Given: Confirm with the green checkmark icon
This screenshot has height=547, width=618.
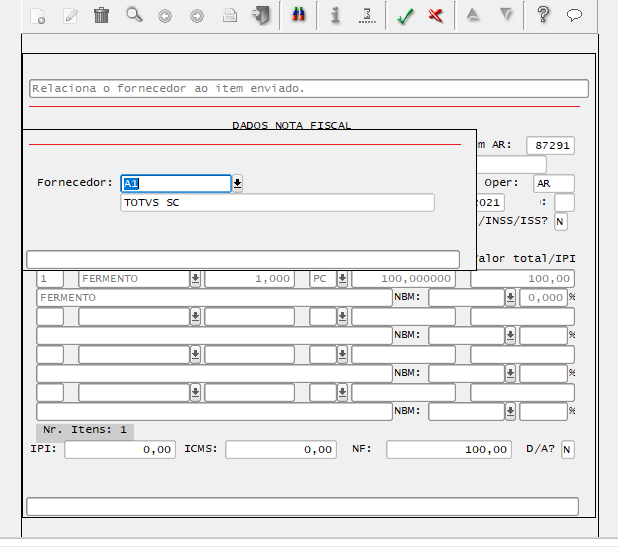Looking at the screenshot, I should (x=405, y=16).
